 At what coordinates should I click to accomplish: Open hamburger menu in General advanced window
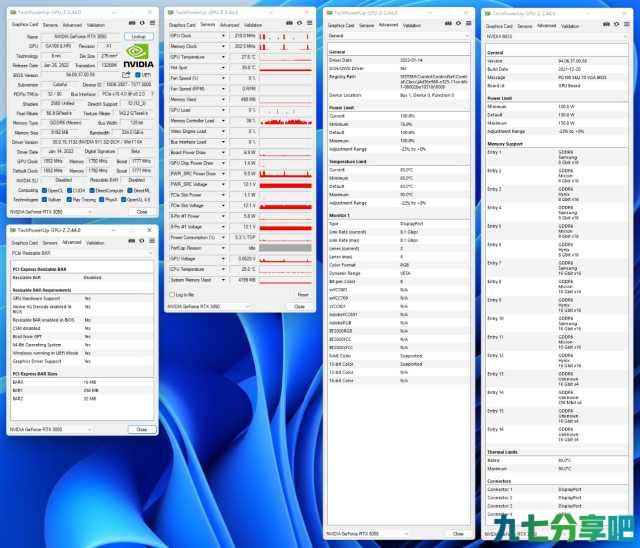(469, 24)
